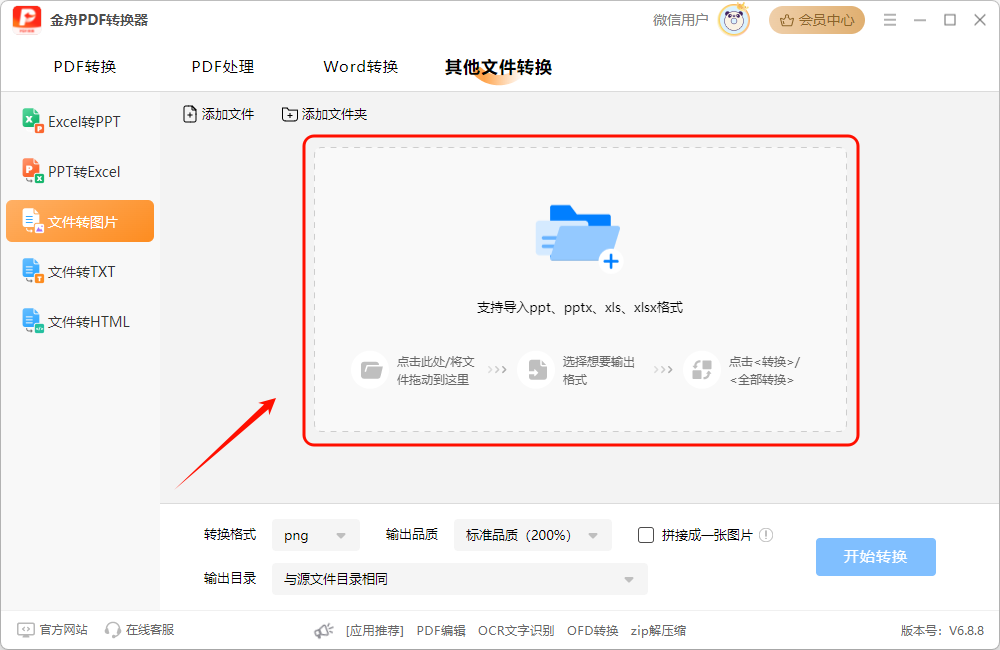
Task: Open the 转换格式 png dropdown
Action: tap(316, 535)
